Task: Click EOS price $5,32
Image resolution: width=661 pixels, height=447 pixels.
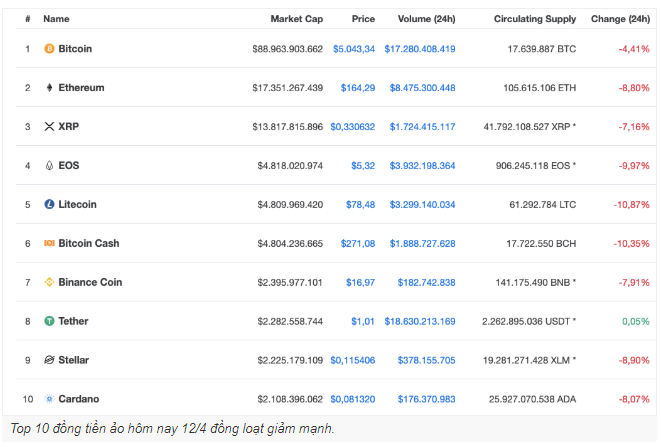Action: tap(363, 166)
